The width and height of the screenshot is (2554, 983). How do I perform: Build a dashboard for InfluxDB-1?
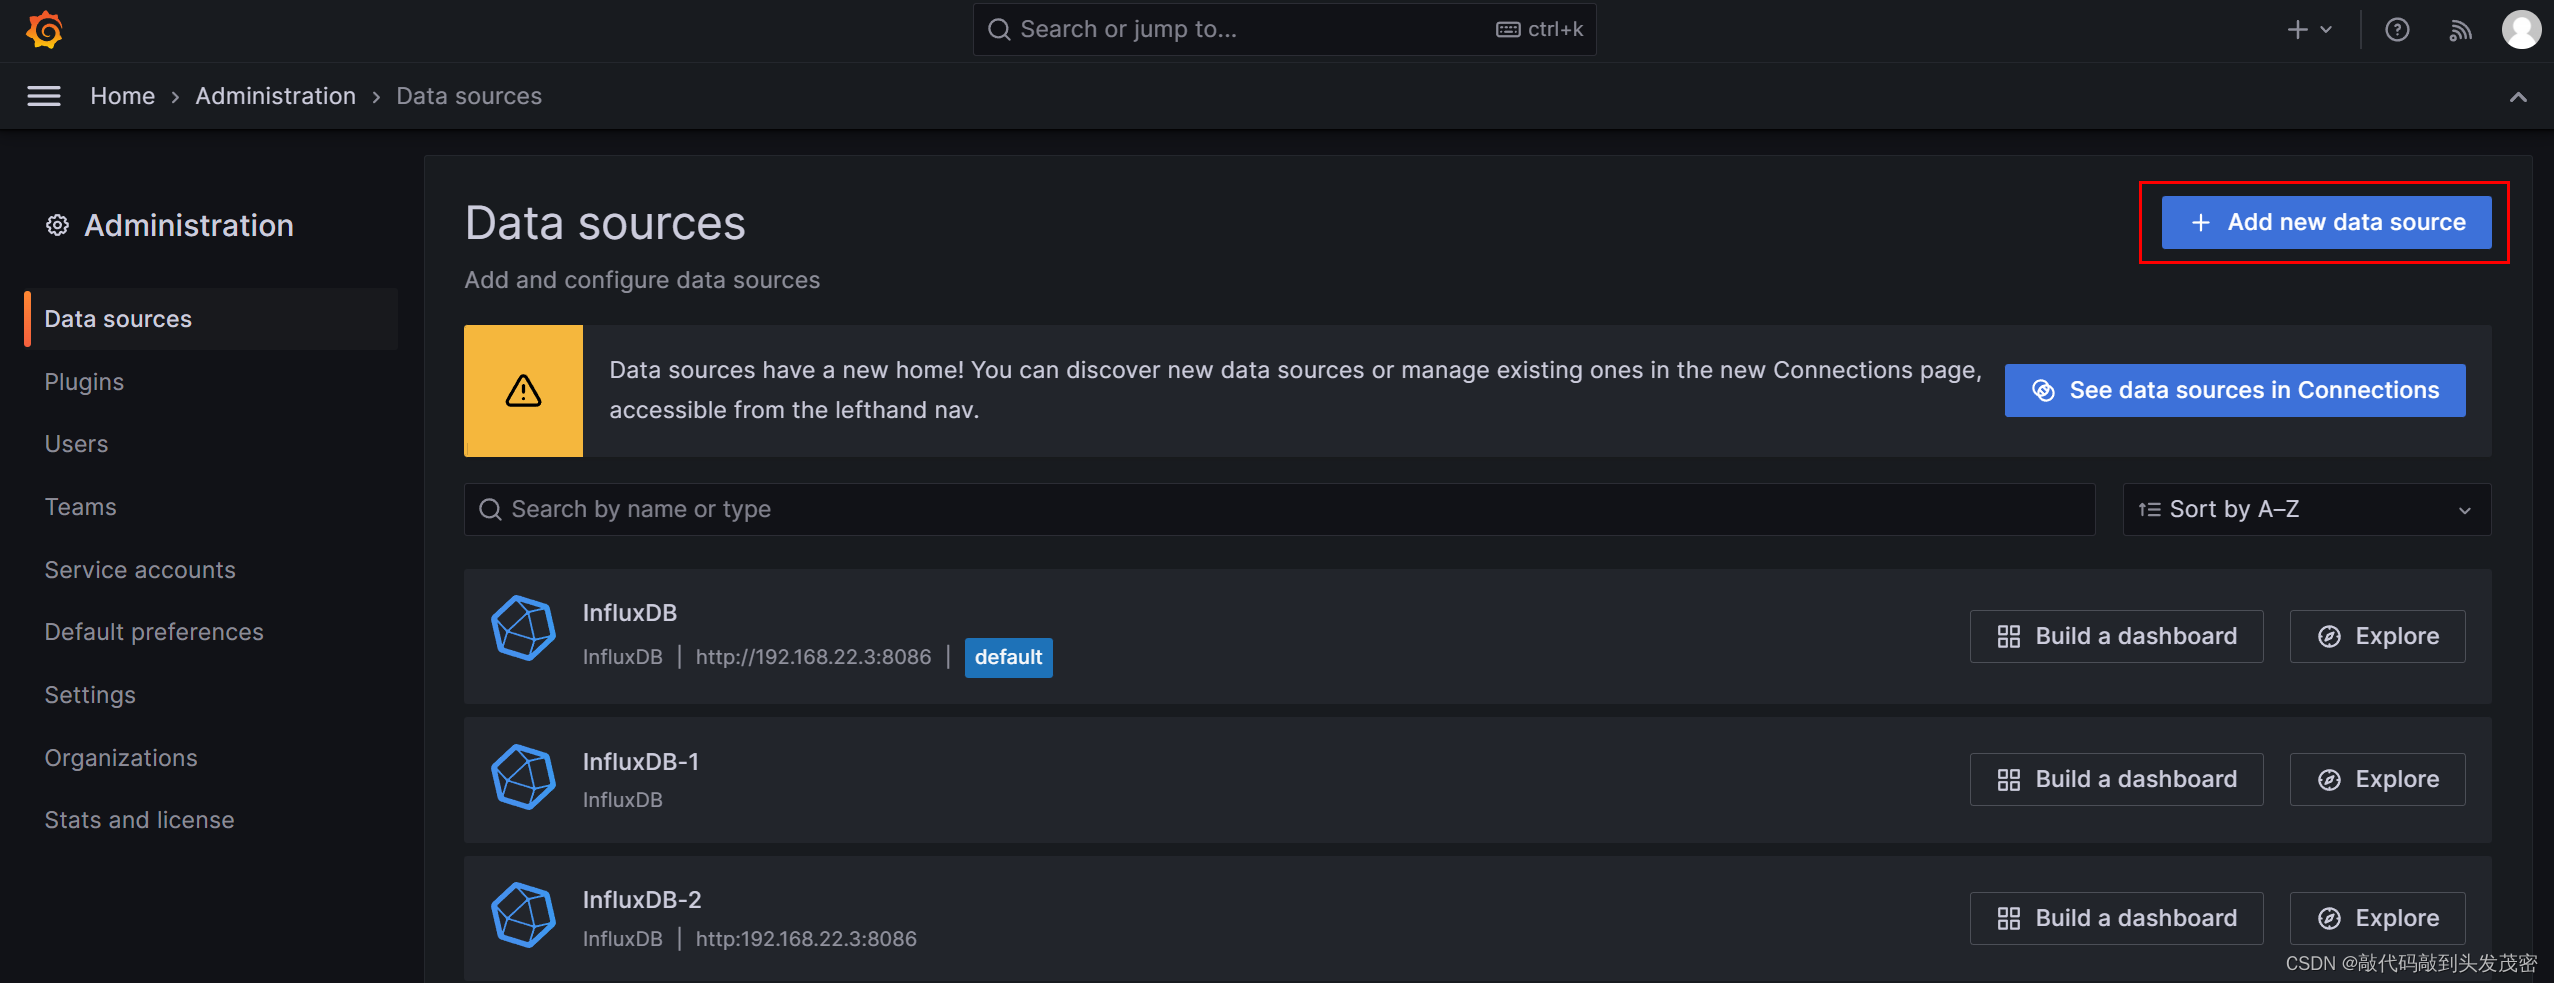click(x=2116, y=779)
